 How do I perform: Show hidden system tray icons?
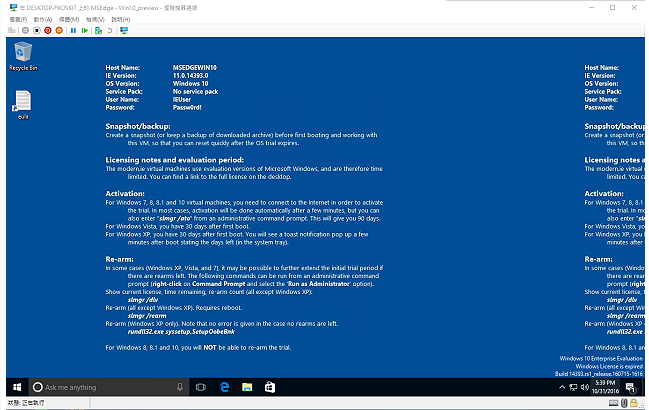(x=562, y=388)
